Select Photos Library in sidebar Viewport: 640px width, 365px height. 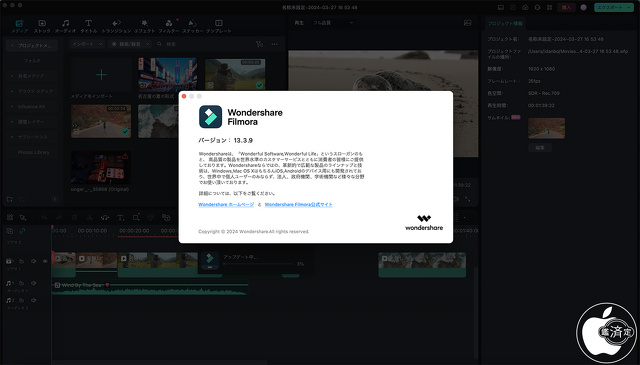coord(33,152)
